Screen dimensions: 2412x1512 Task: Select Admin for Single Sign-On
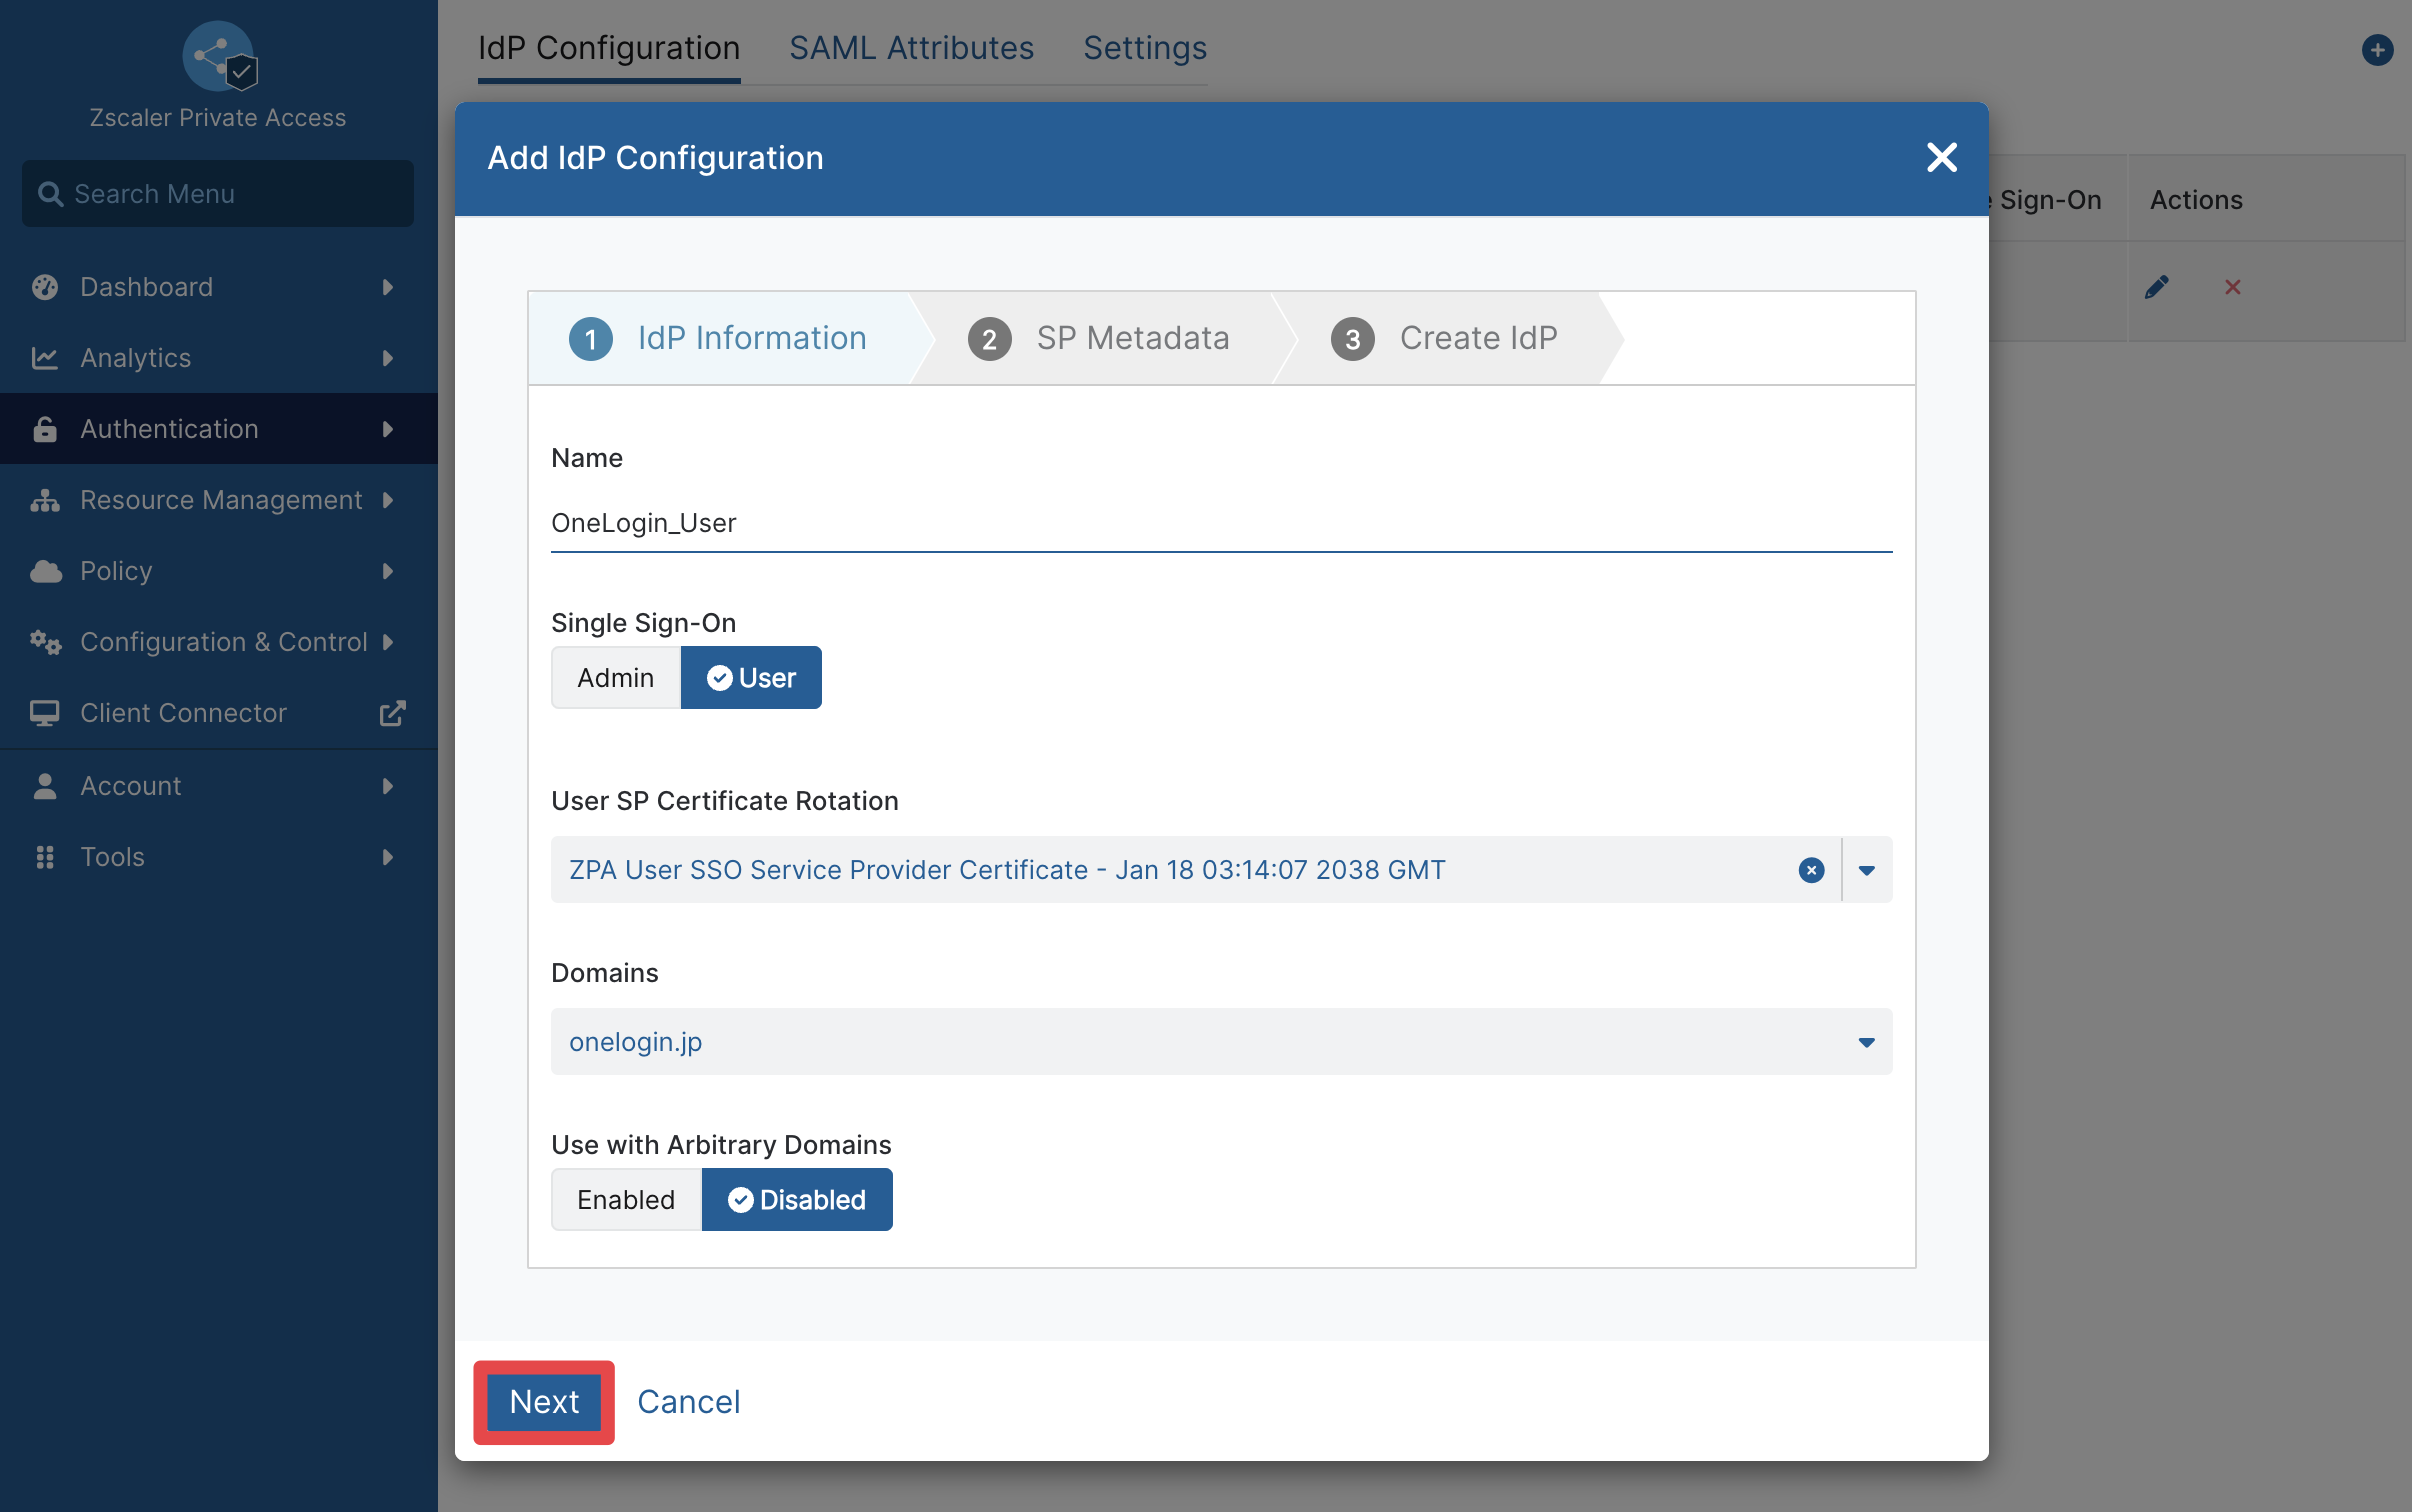tap(616, 678)
